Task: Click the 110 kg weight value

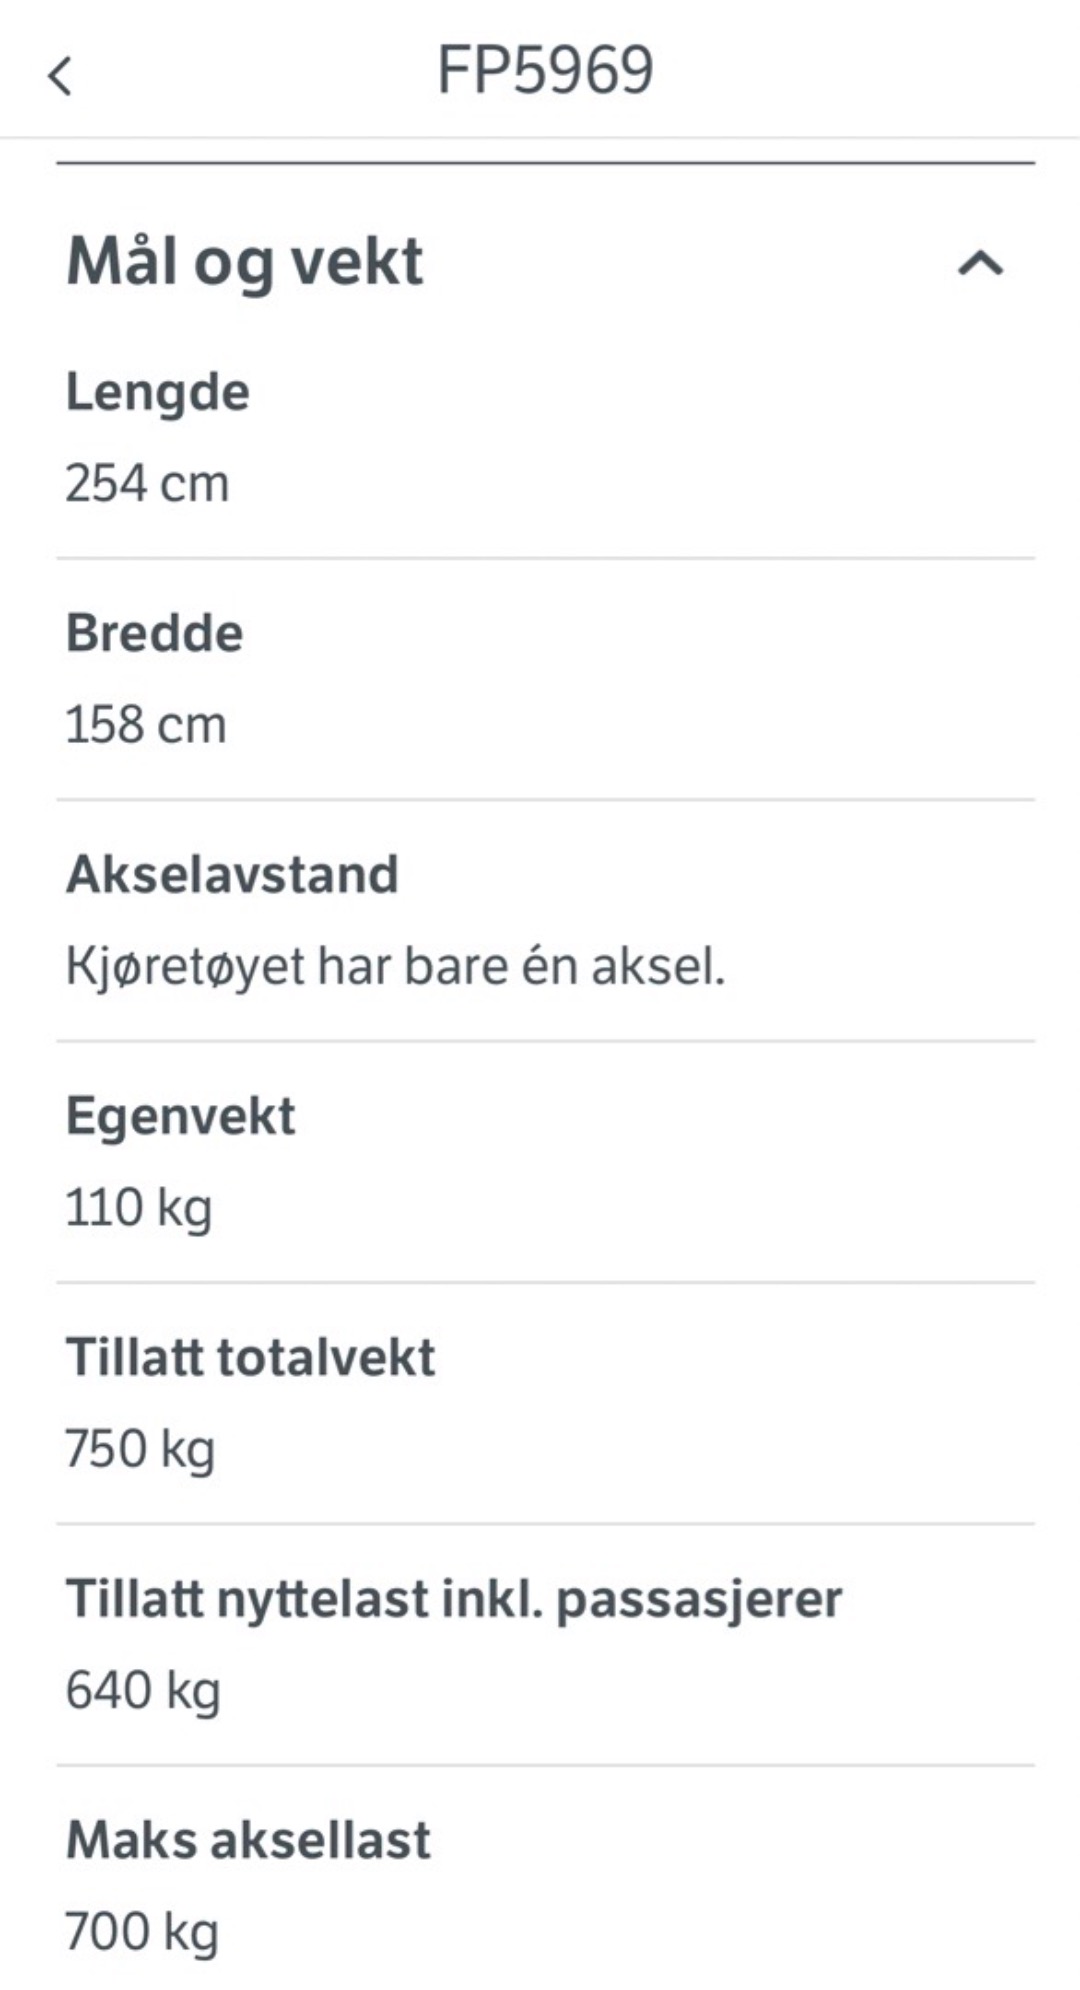Action: coord(139,1208)
